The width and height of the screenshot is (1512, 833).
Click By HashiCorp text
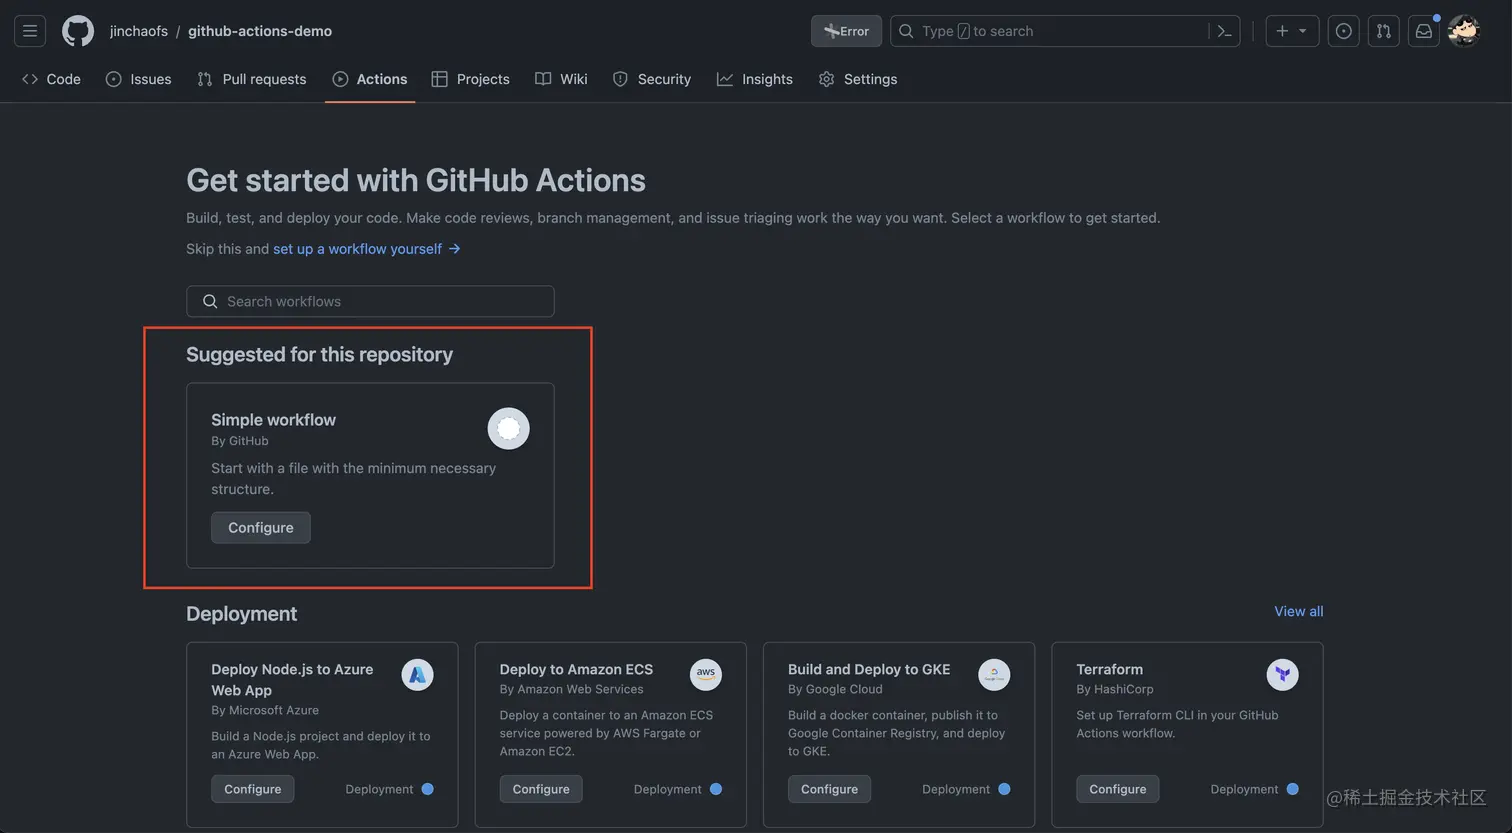(1115, 689)
